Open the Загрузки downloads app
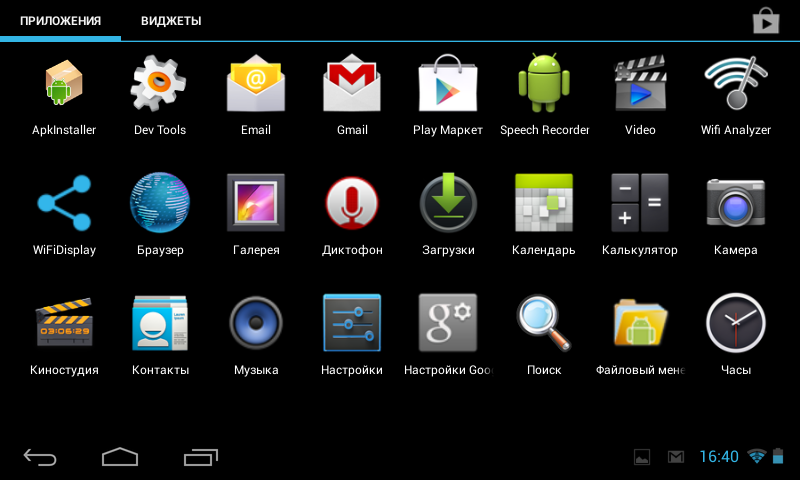The image size is (800, 480). [x=448, y=203]
